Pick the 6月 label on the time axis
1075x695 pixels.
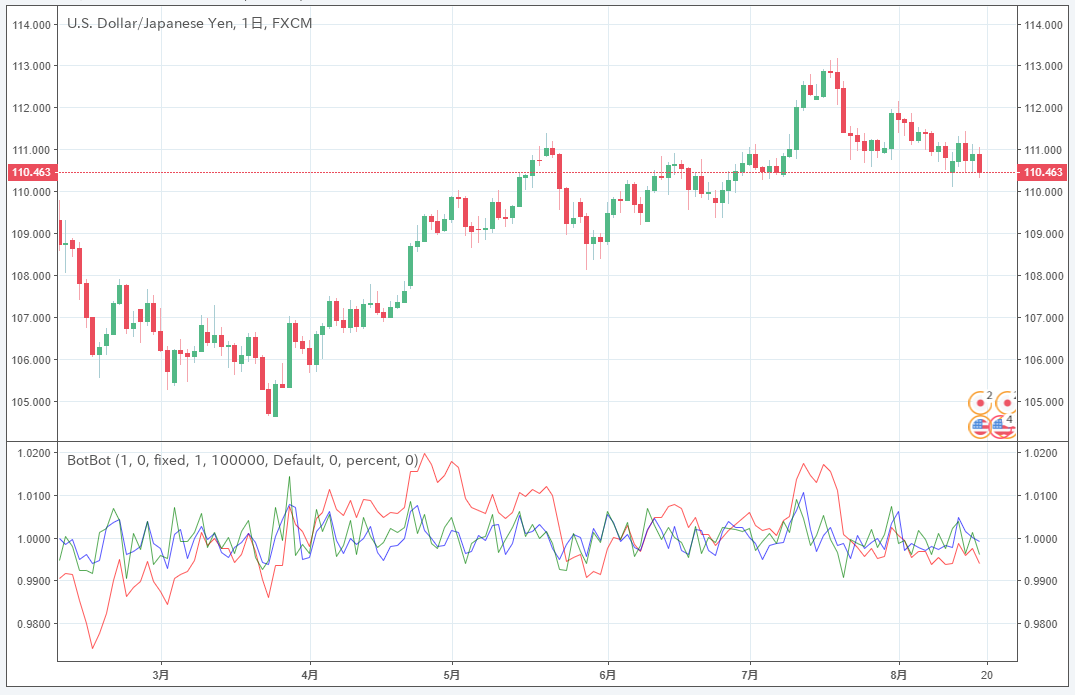(607, 676)
